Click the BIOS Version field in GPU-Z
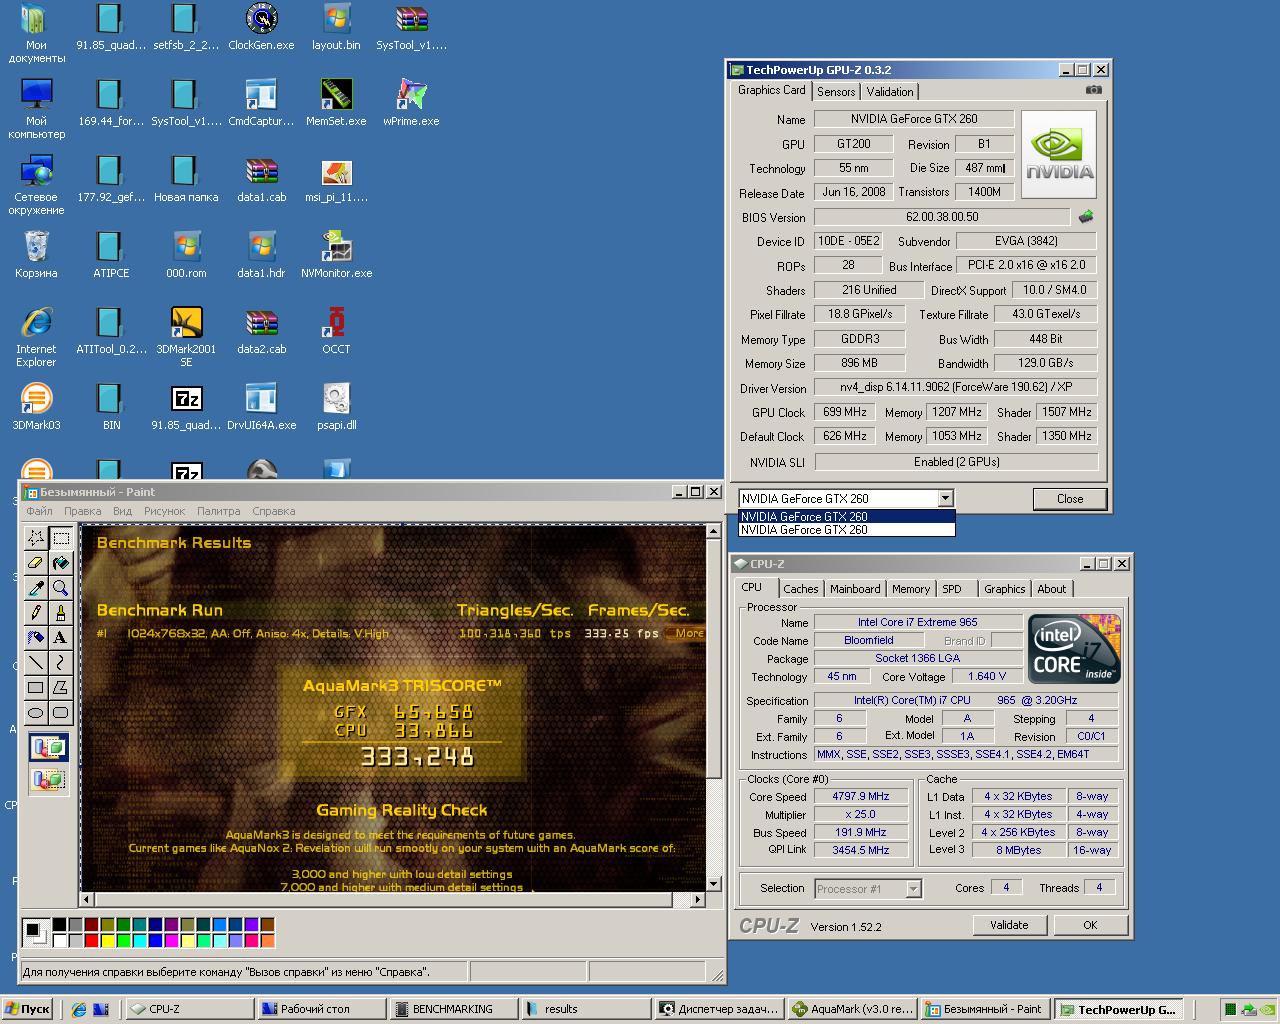 [x=942, y=216]
